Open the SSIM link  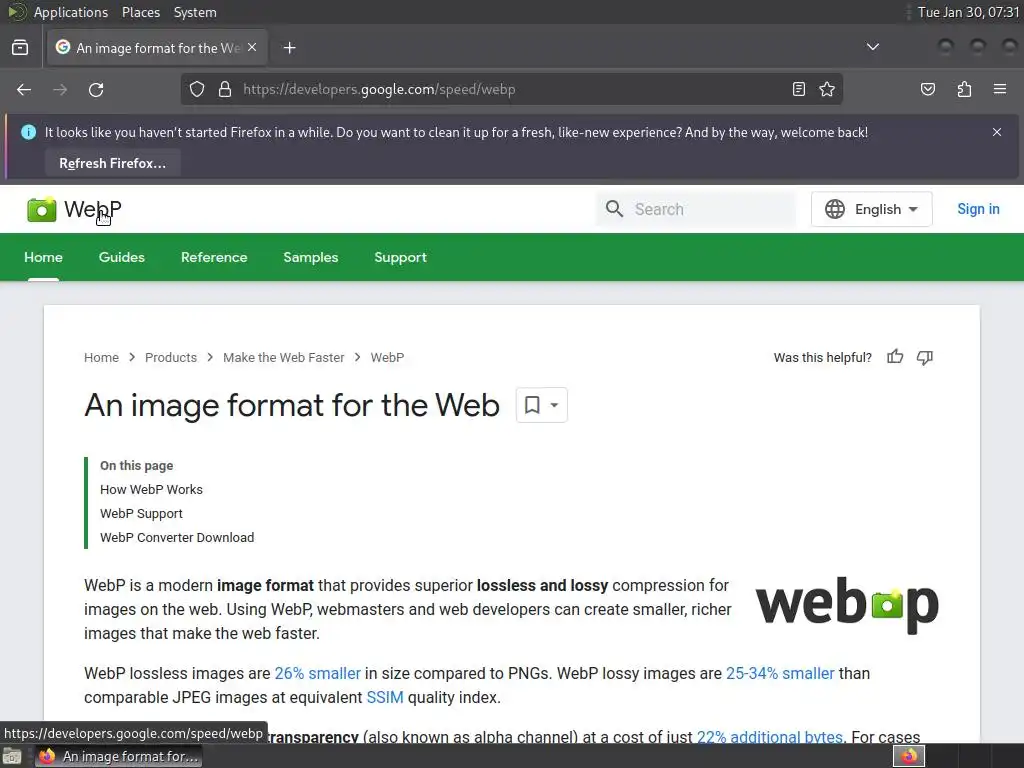[x=385, y=697]
